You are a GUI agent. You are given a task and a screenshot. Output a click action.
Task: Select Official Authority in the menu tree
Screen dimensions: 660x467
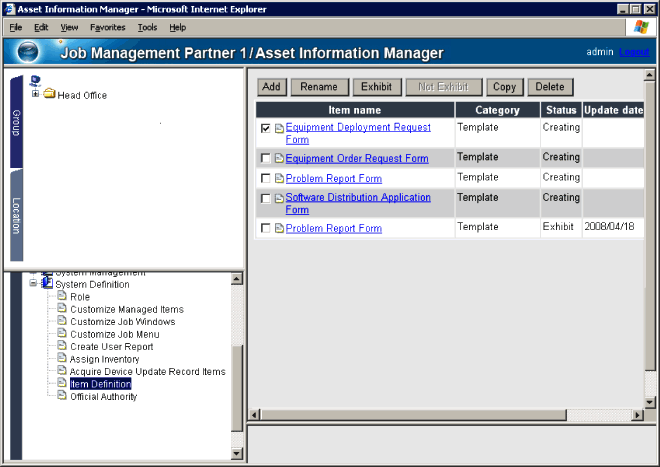point(104,397)
